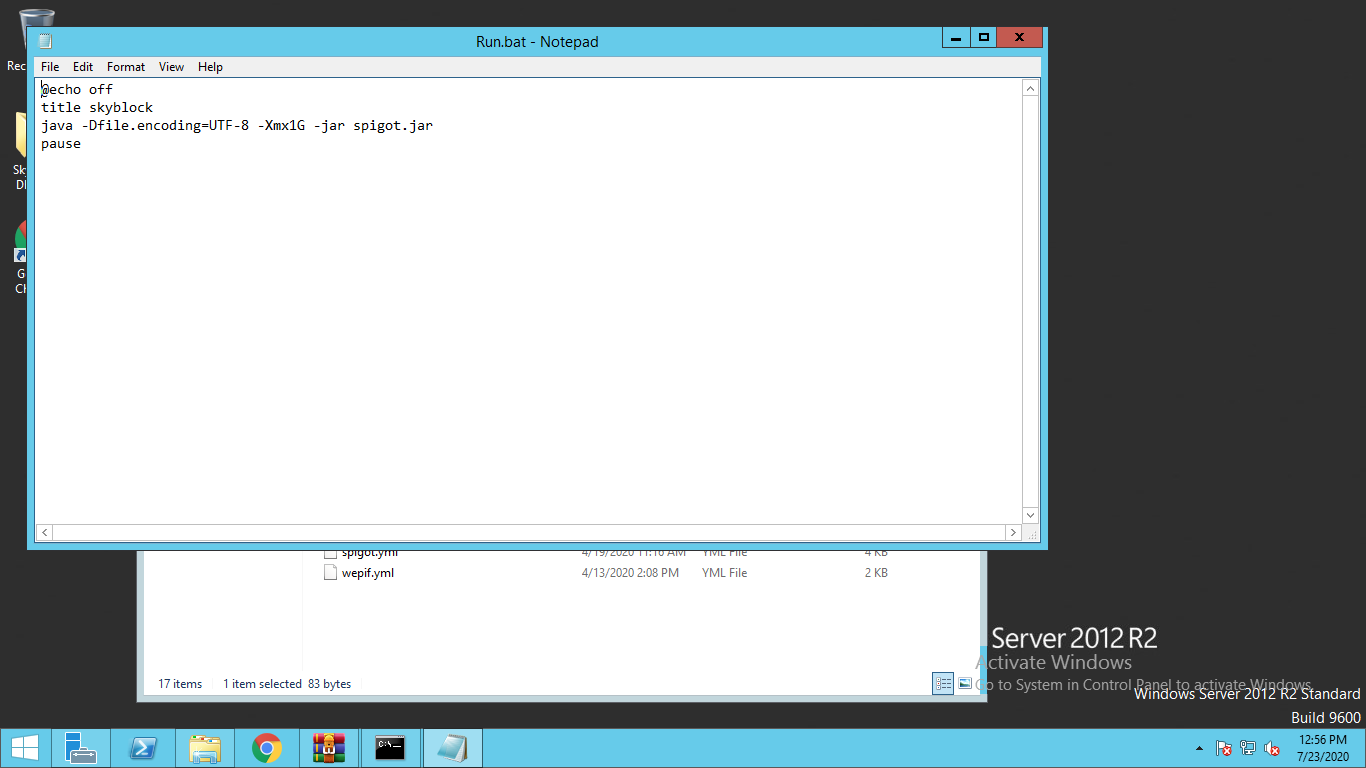Minimize the Run.bat Notepad window

pyautogui.click(x=957, y=38)
